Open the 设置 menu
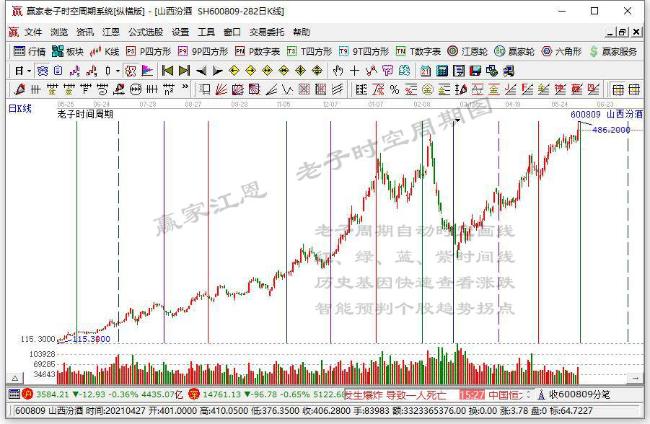 [x=180, y=32]
